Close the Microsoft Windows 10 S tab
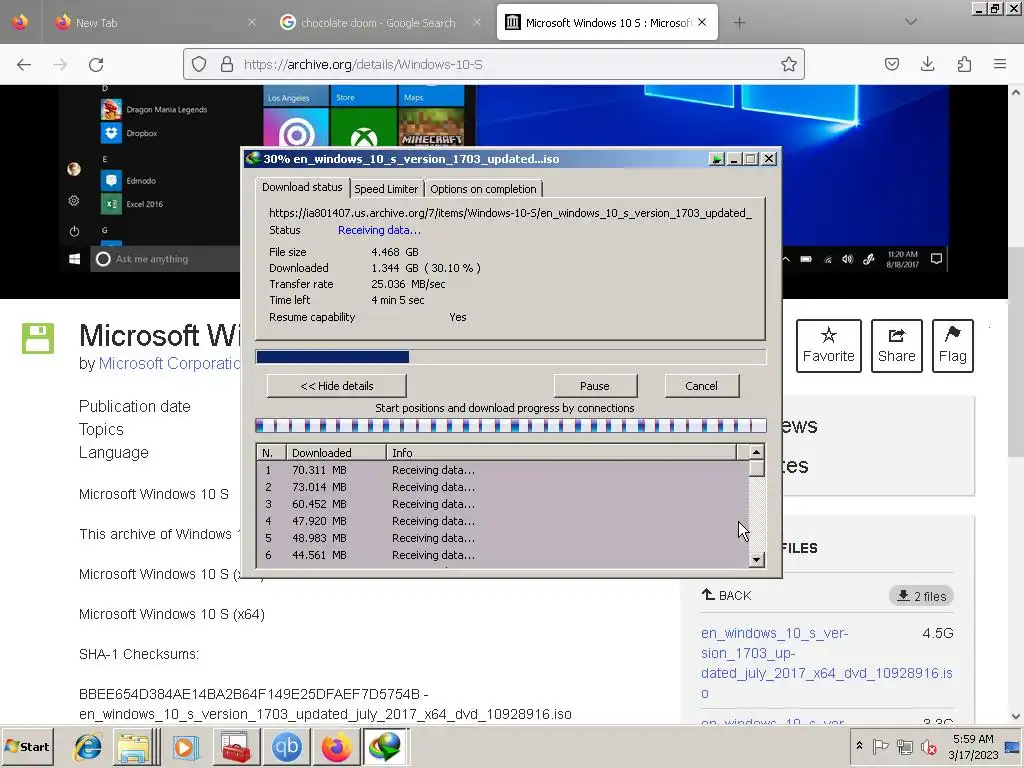 pos(702,22)
